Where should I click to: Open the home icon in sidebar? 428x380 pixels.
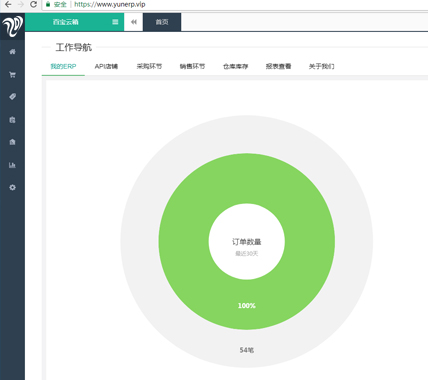coord(12,52)
